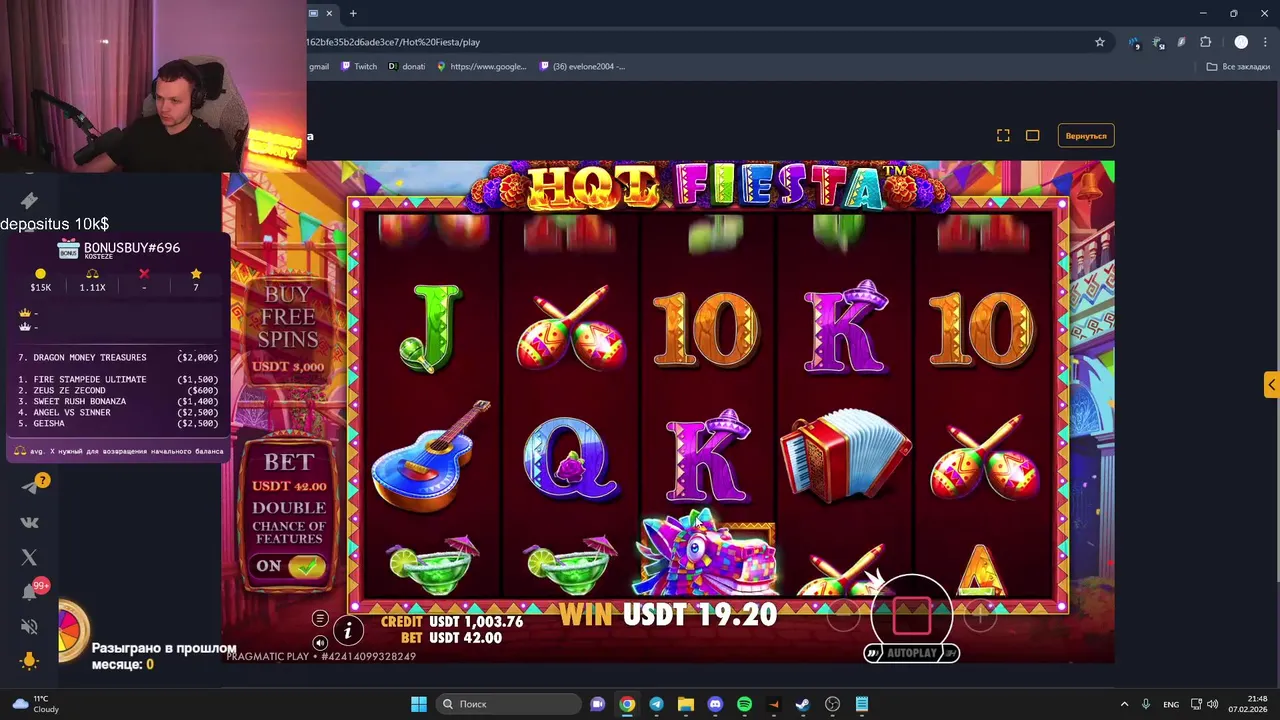
Task: Click DRAGON MONEY TREASURES list row
Action: [x=118, y=357]
